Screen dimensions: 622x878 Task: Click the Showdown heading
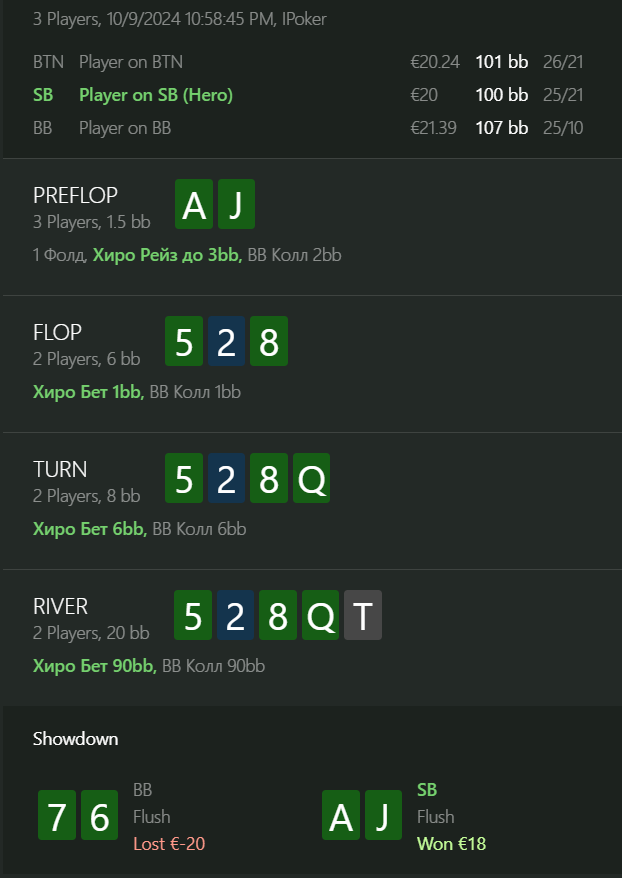75,739
